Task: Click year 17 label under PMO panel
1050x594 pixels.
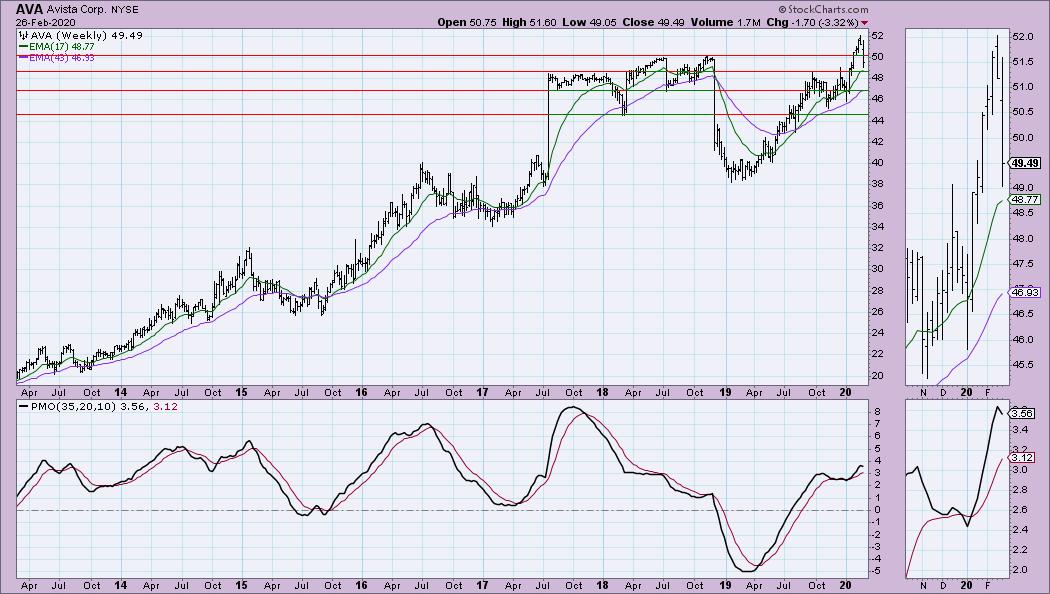Action: [482, 585]
